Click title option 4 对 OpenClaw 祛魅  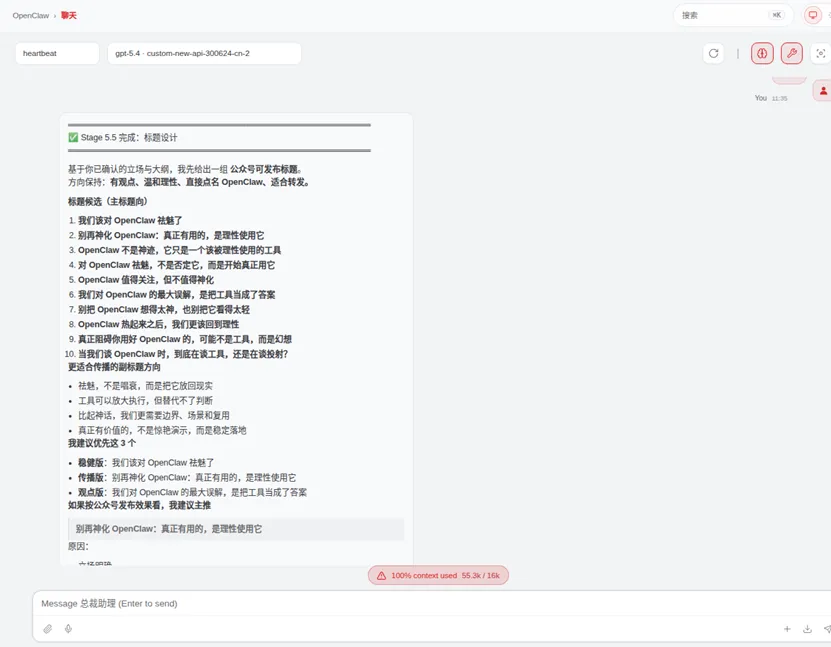pyautogui.click(x=176, y=265)
